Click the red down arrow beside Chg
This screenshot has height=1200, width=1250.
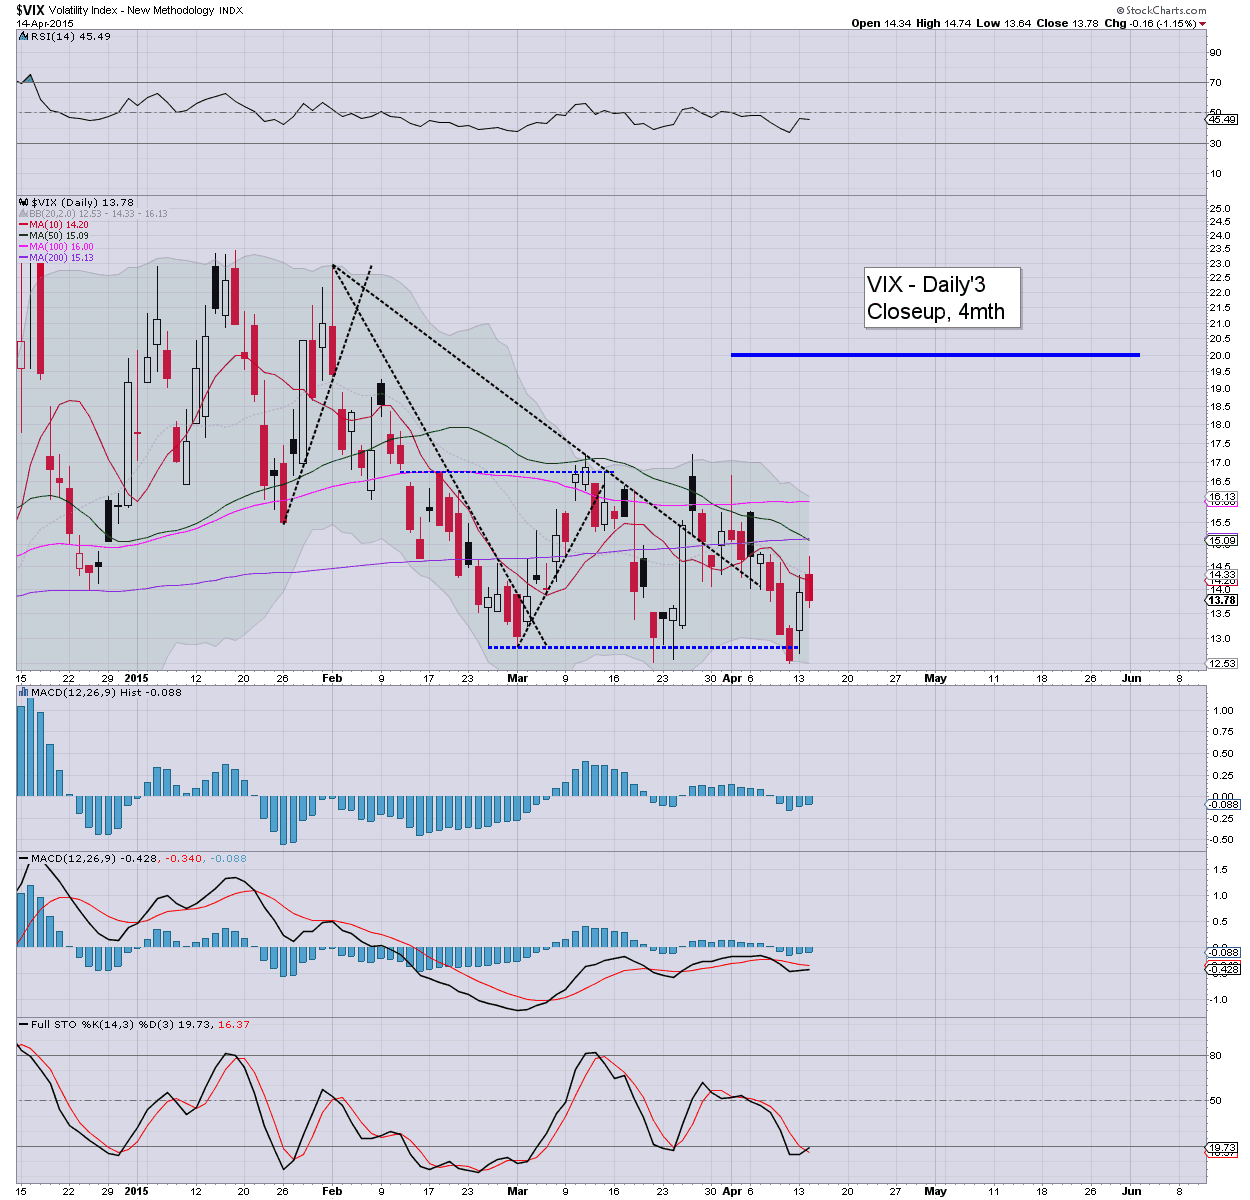1201,24
